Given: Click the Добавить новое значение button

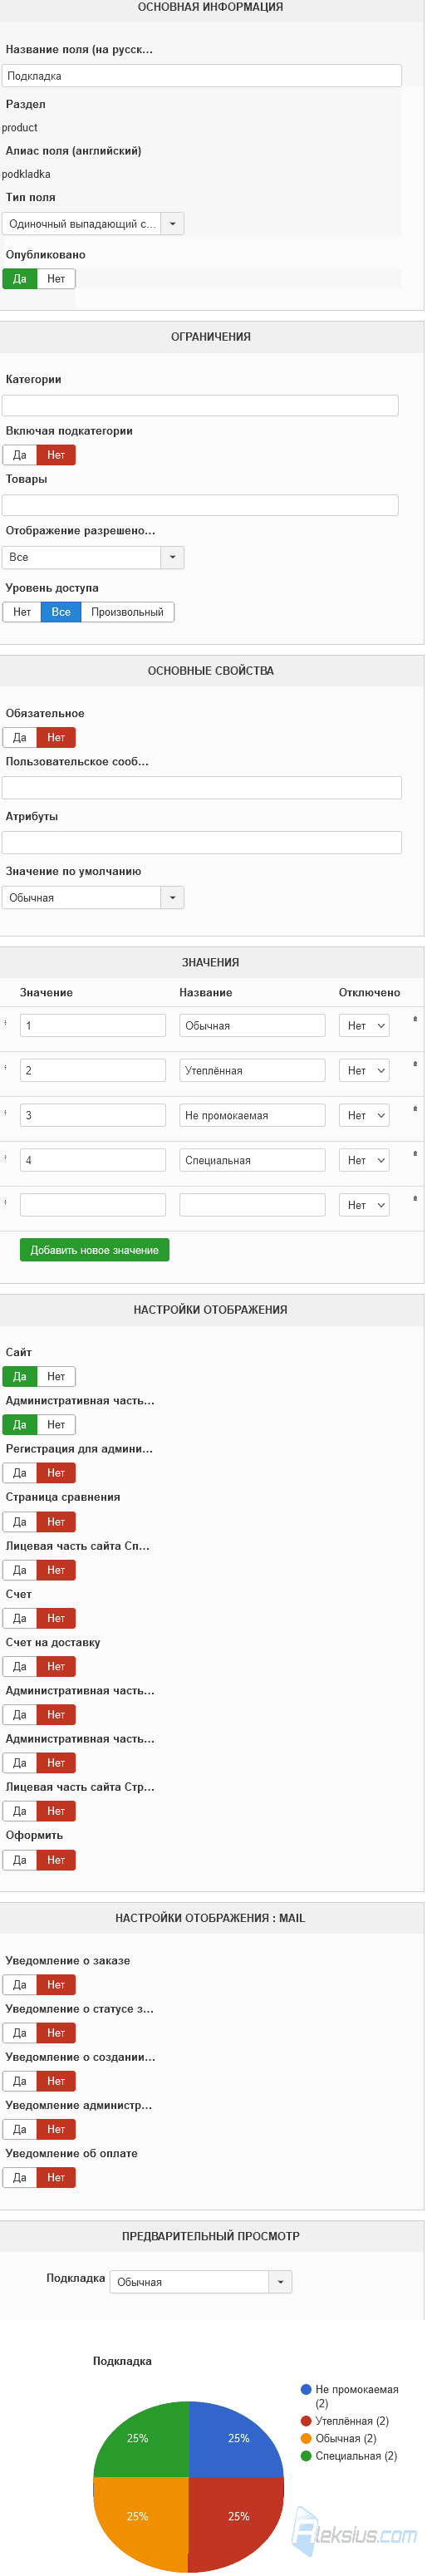Looking at the screenshot, I should 95,1250.
